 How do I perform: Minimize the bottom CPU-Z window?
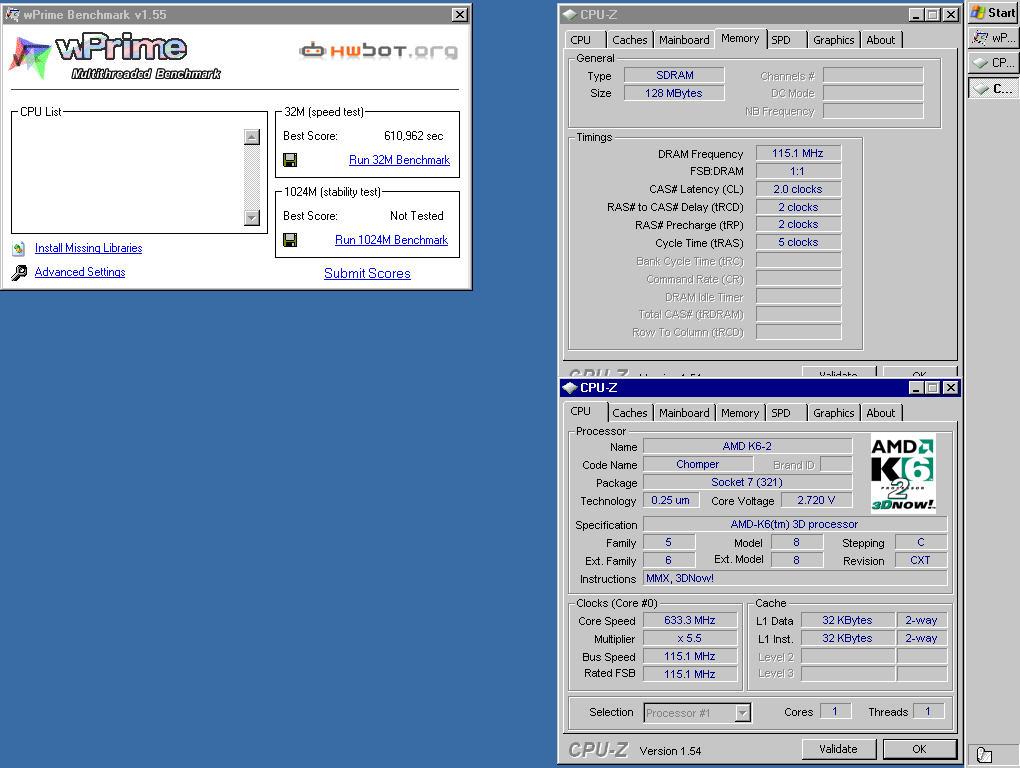click(916, 388)
